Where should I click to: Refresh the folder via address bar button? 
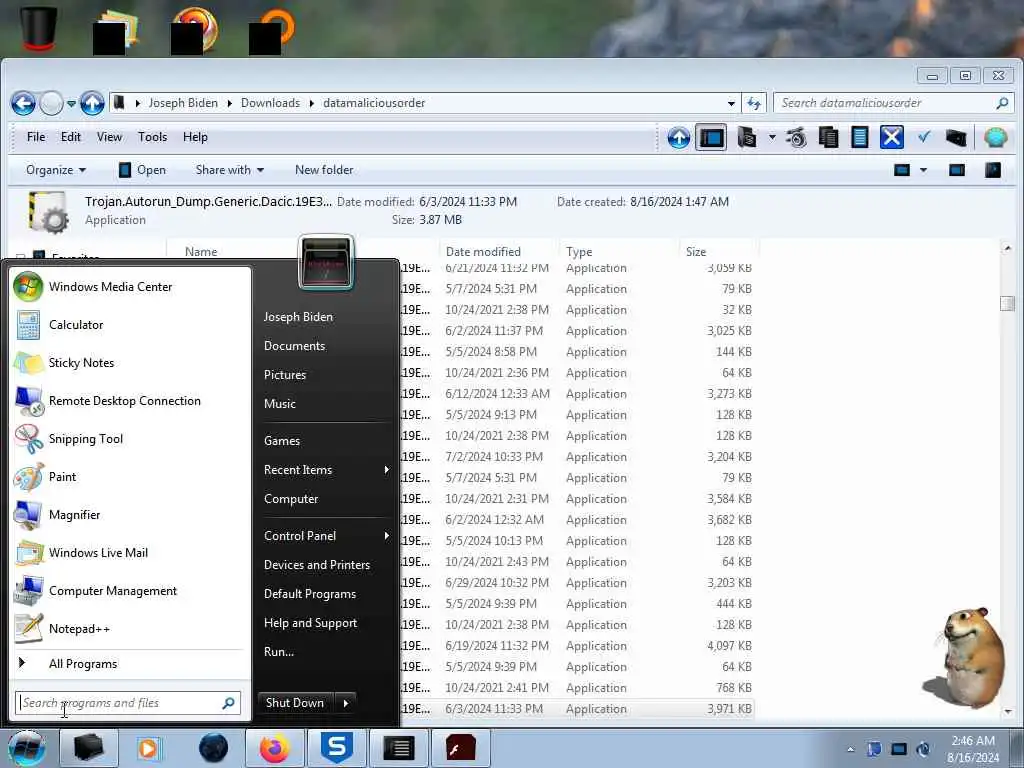click(754, 103)
